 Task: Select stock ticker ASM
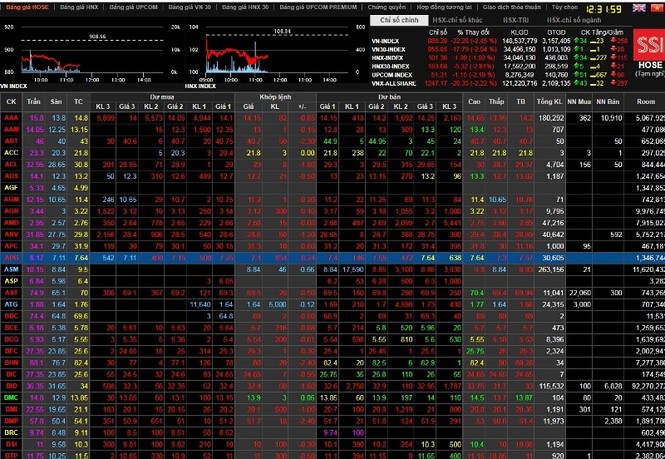11,269
